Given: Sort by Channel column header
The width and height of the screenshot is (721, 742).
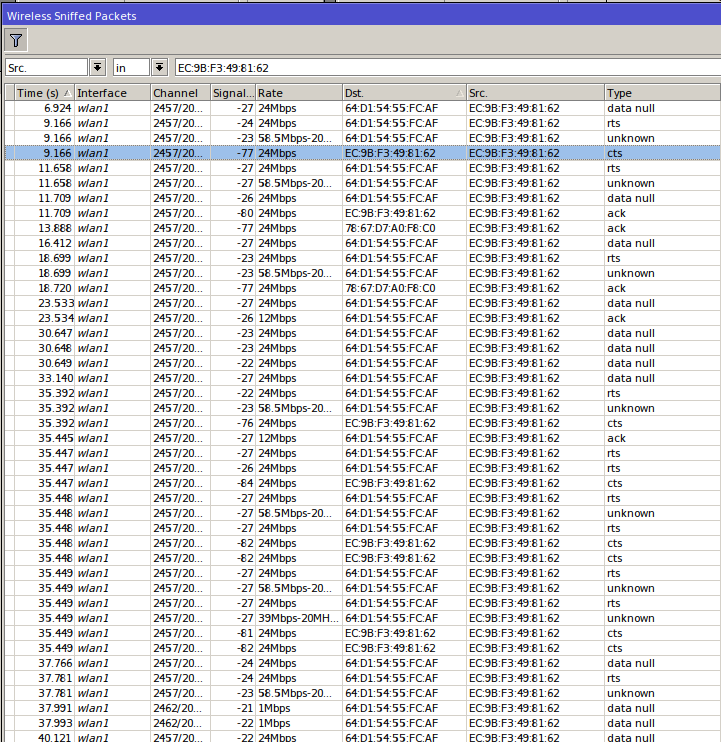Looking at the screenshot, I should [x=180, y=93].
